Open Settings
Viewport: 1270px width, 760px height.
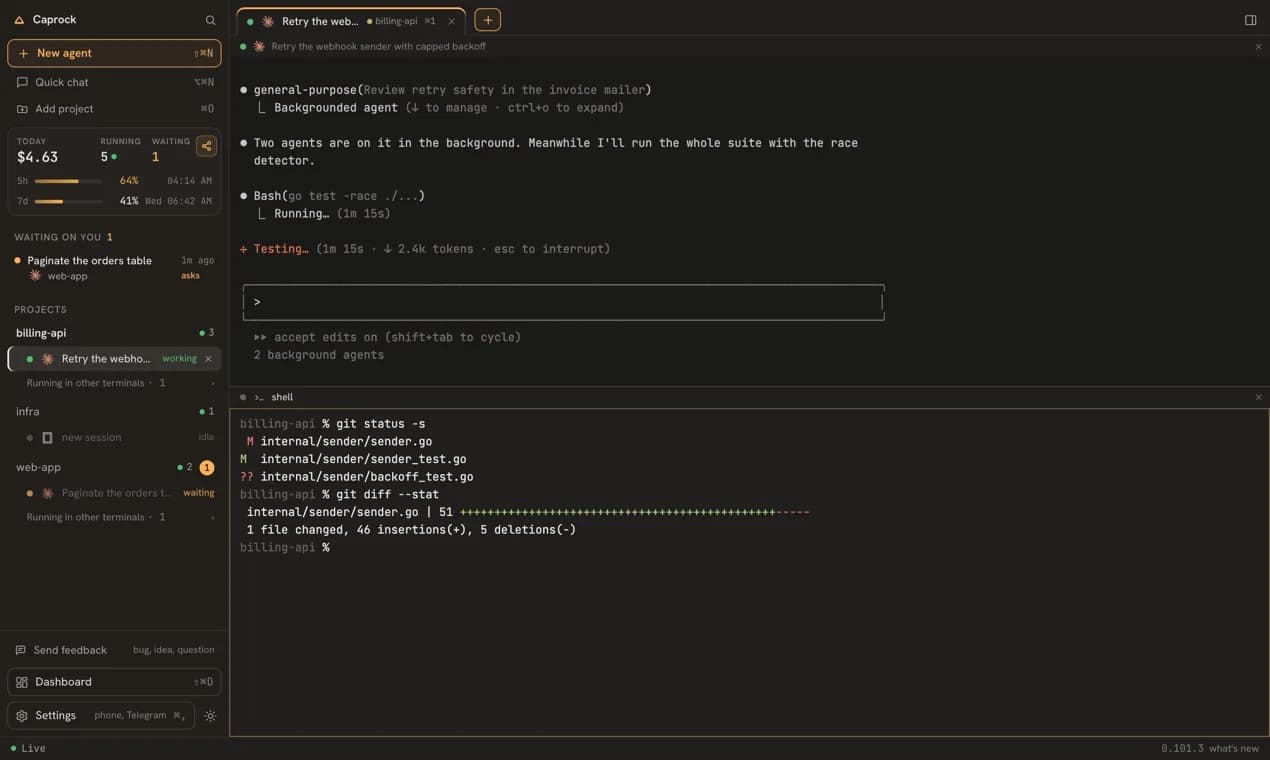point(101,716)
